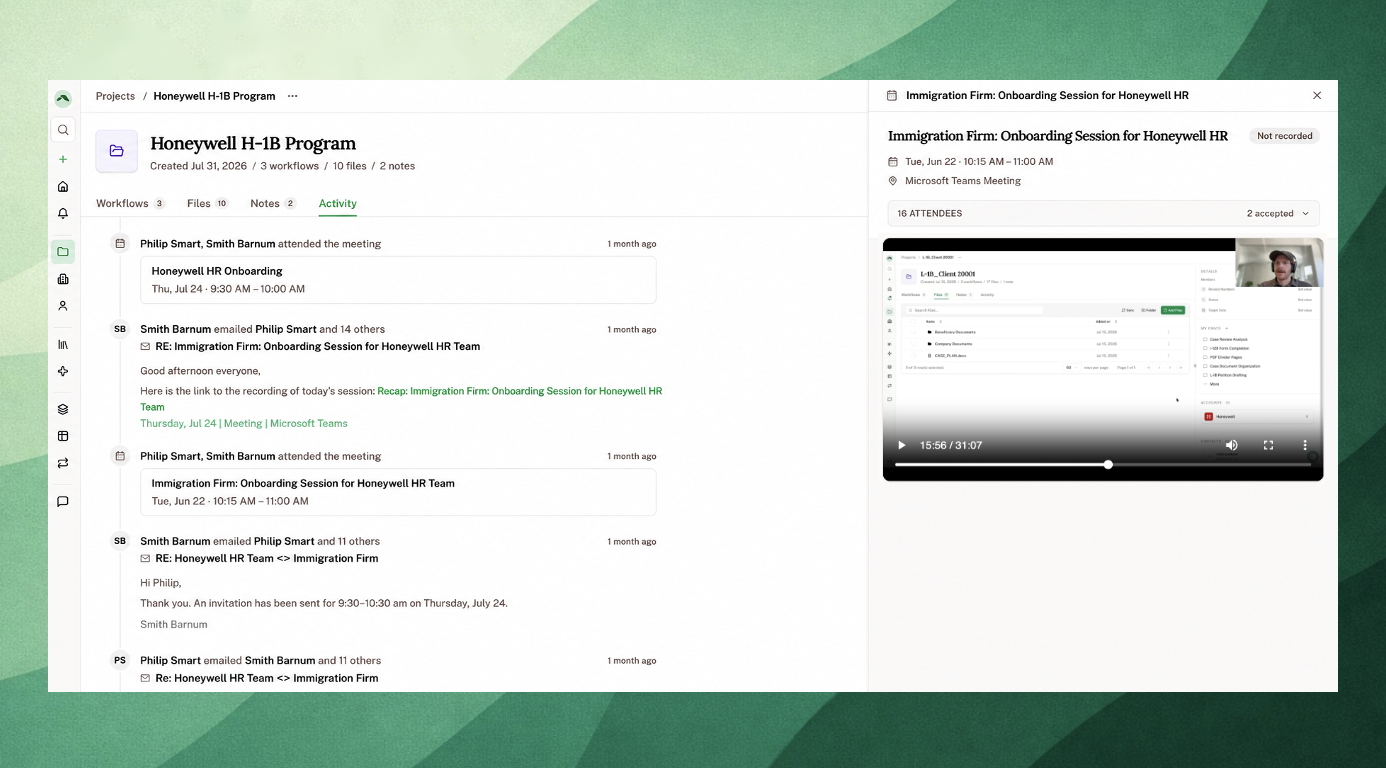Viewport: 1386px width, 768px height.
Task: Open the library books icon in sidebar
Action: click(63, 344)
